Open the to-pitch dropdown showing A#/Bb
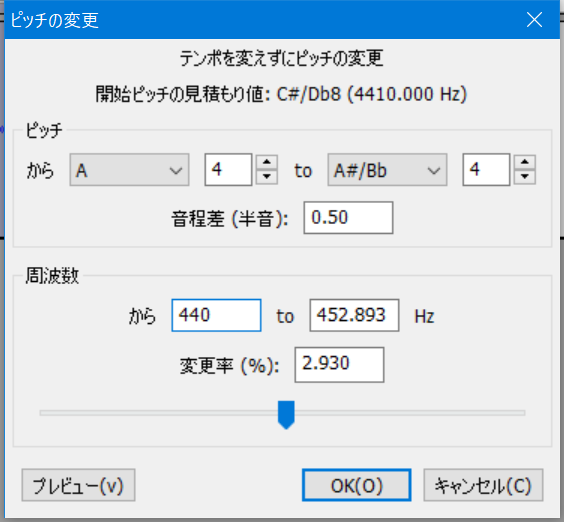The width and height of the screenshot is (564, 522). pos(387,170)
